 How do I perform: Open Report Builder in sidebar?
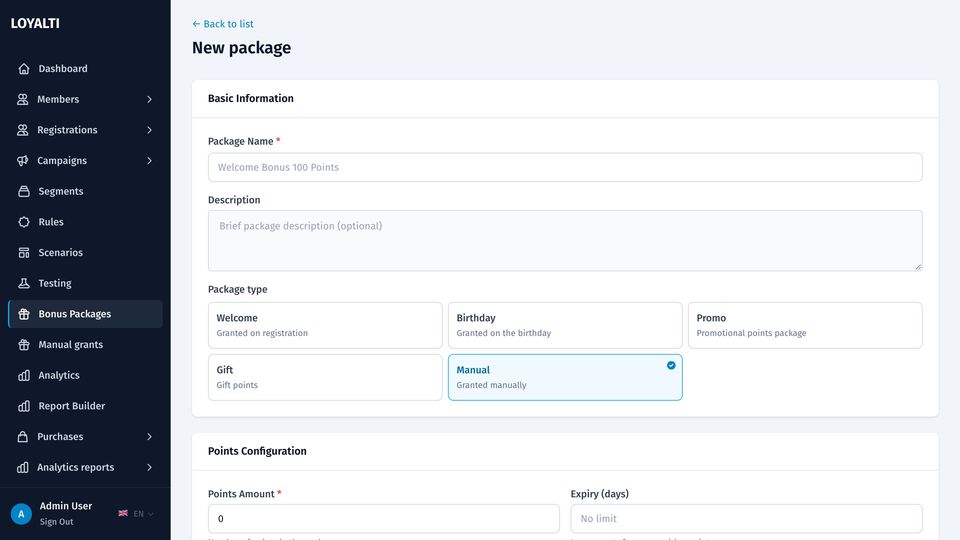[85, 406]
